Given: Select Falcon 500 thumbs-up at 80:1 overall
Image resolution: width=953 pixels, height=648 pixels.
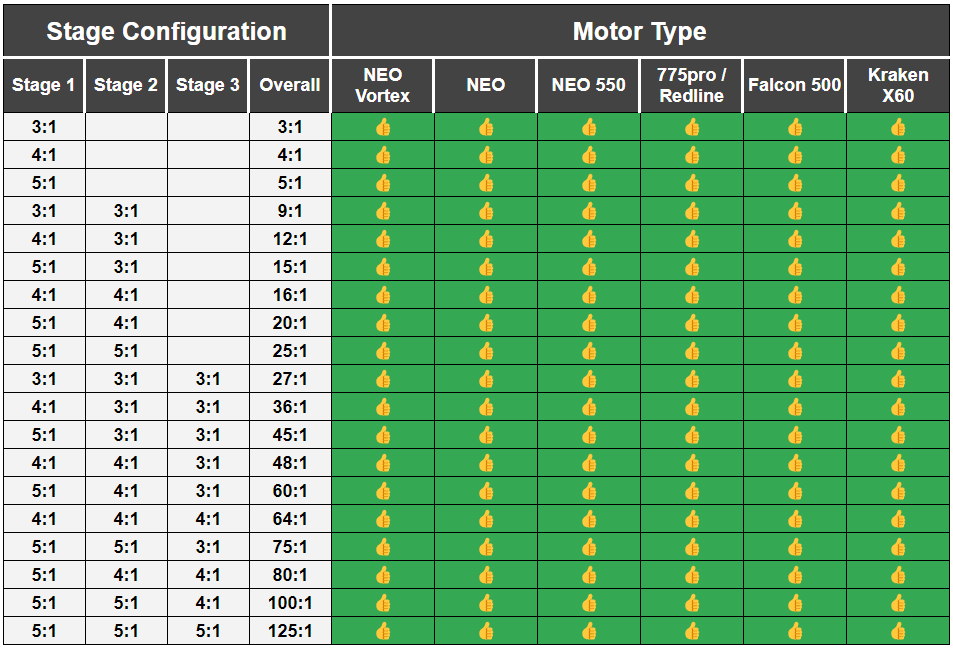Looking at the screenshot, I should coord(795,575).
